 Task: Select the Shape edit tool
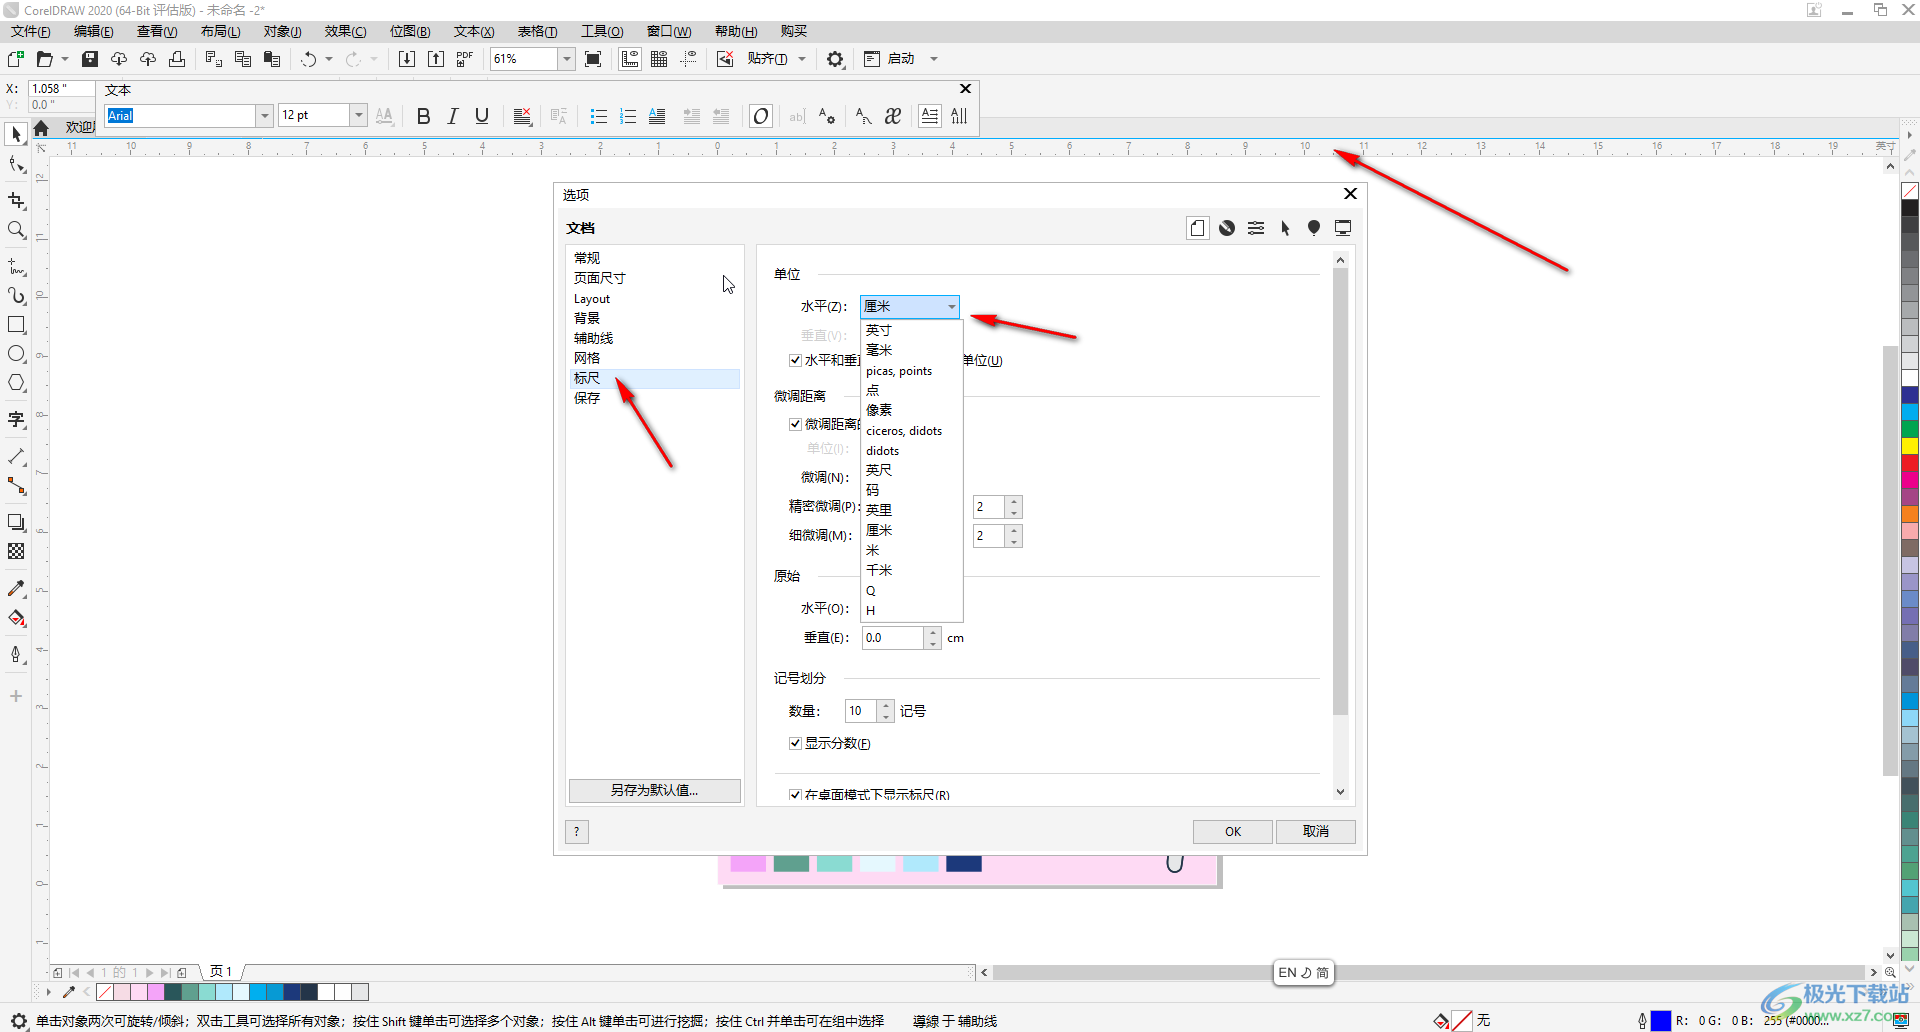click(x=16, y=165)
